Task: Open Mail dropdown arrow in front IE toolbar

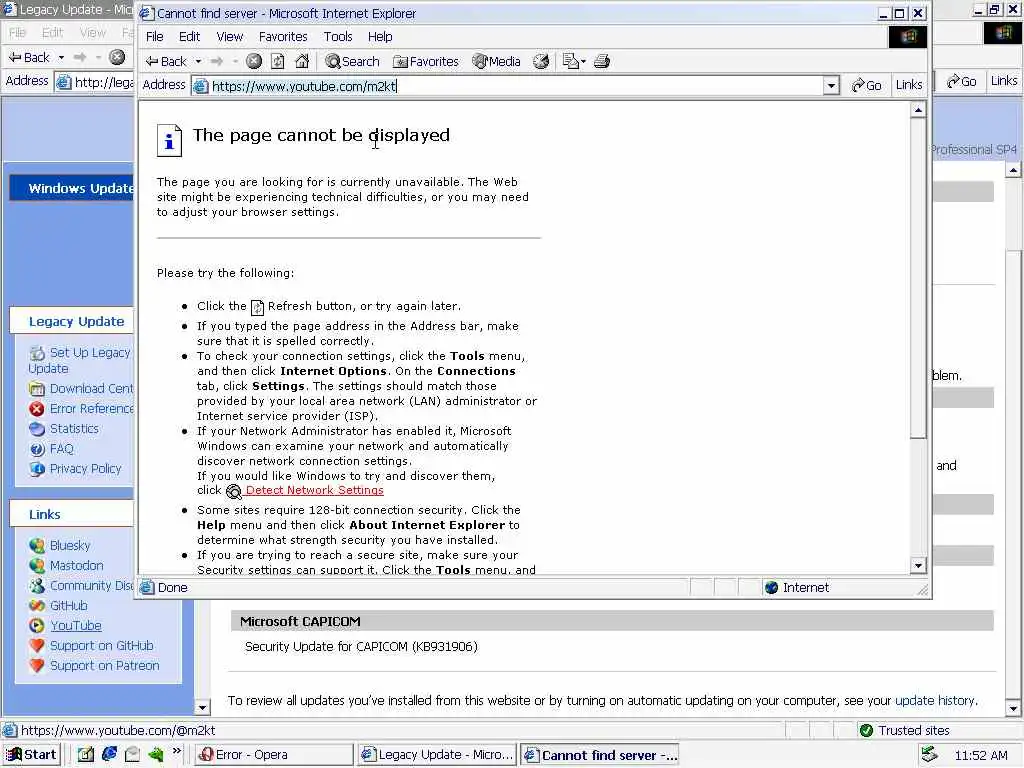Action: [x=583, y=61]
